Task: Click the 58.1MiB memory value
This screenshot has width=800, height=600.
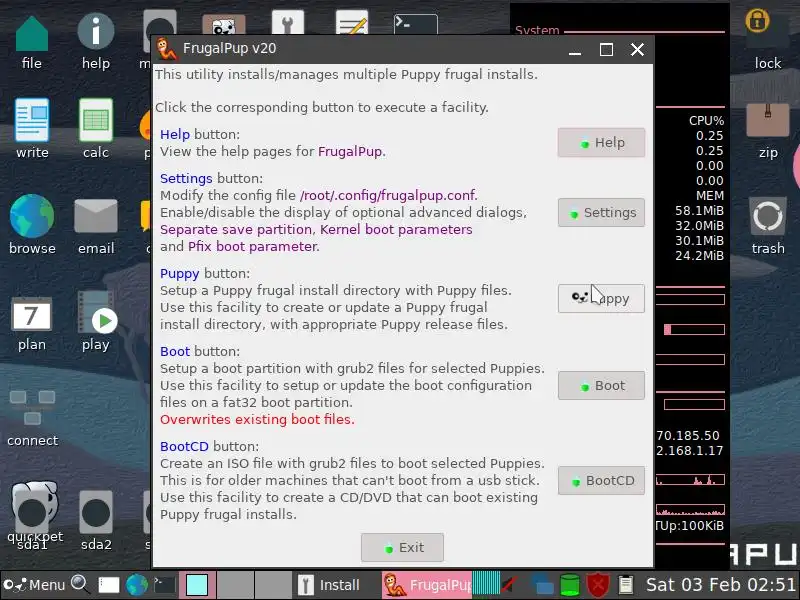Action: click(699, 211)
